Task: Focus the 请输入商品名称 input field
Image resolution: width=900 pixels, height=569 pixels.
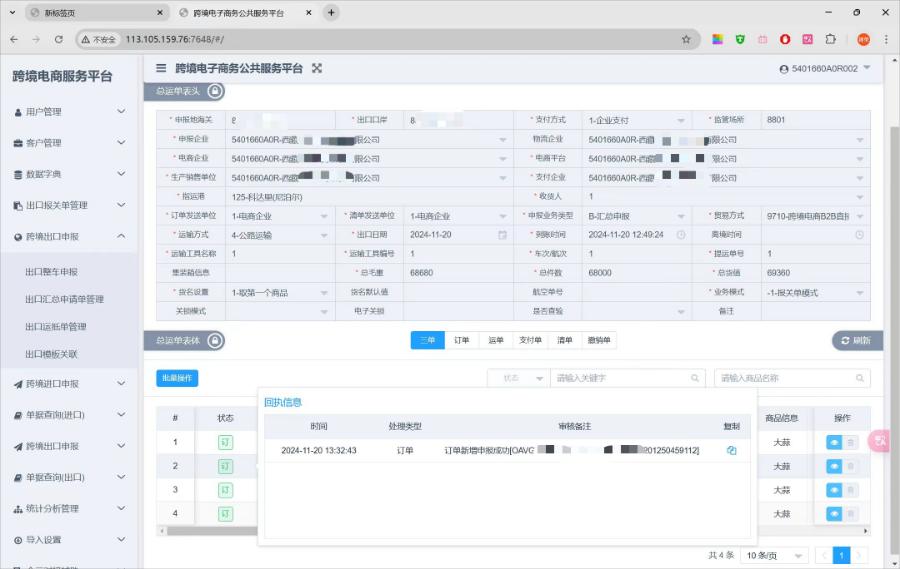Action: (x=792, y=378)
